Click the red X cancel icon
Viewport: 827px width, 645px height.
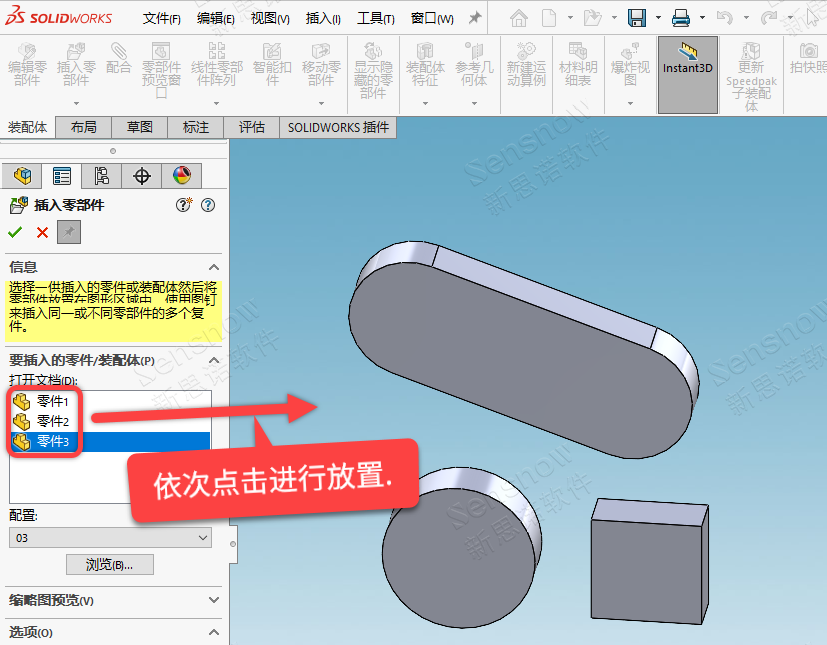[x=42, y=232]
